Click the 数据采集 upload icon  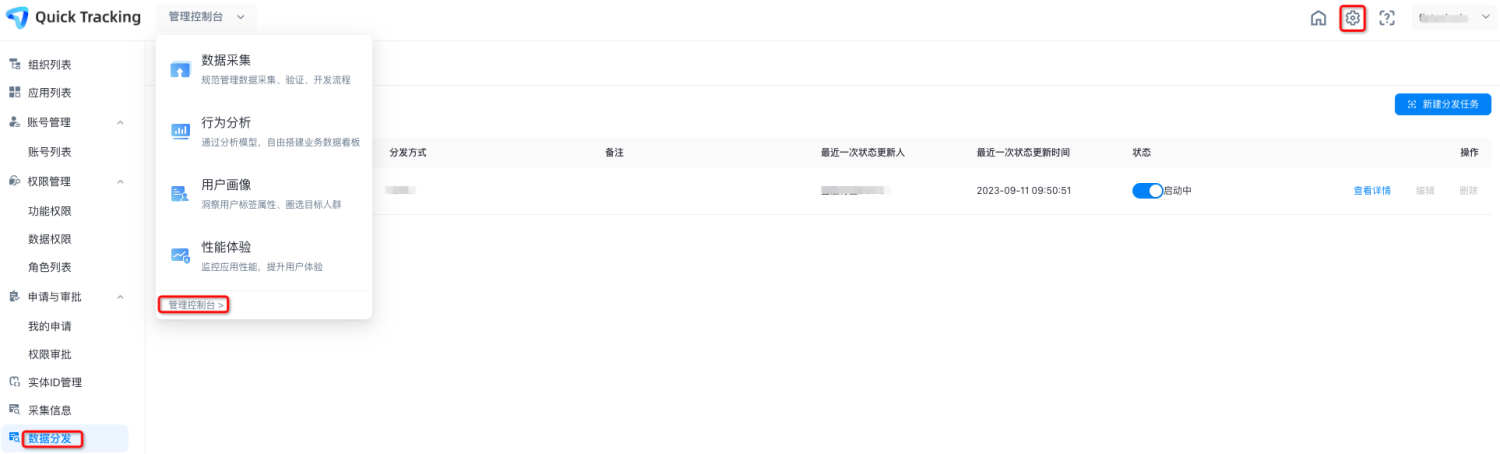pos(180,70)
